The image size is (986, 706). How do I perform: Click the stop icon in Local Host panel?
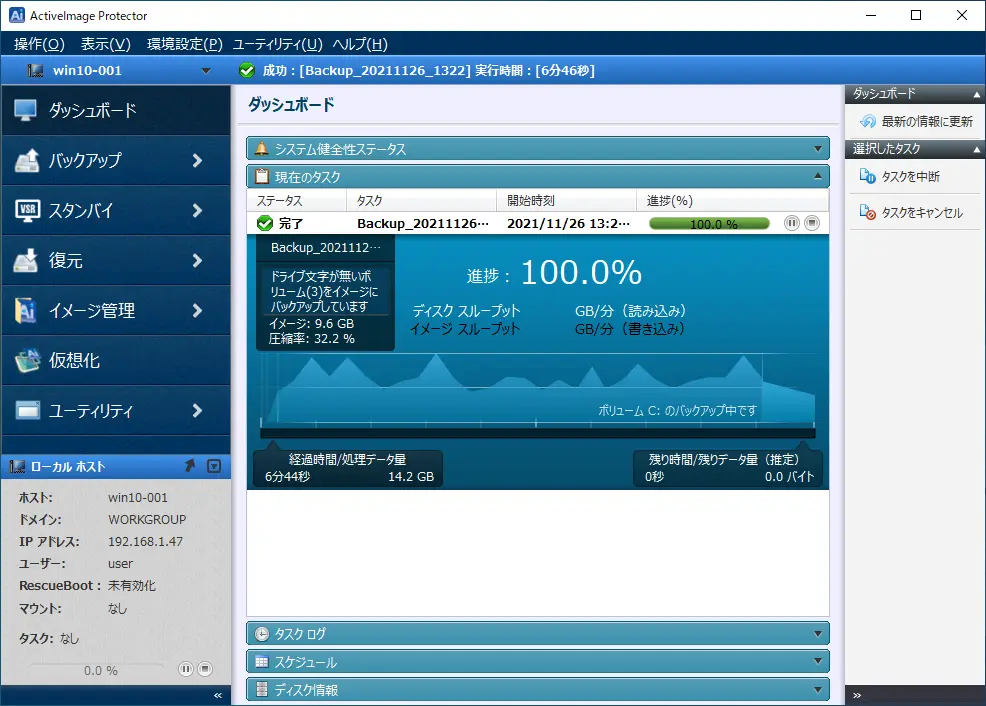pyautogui.click(x=204, y=669)
